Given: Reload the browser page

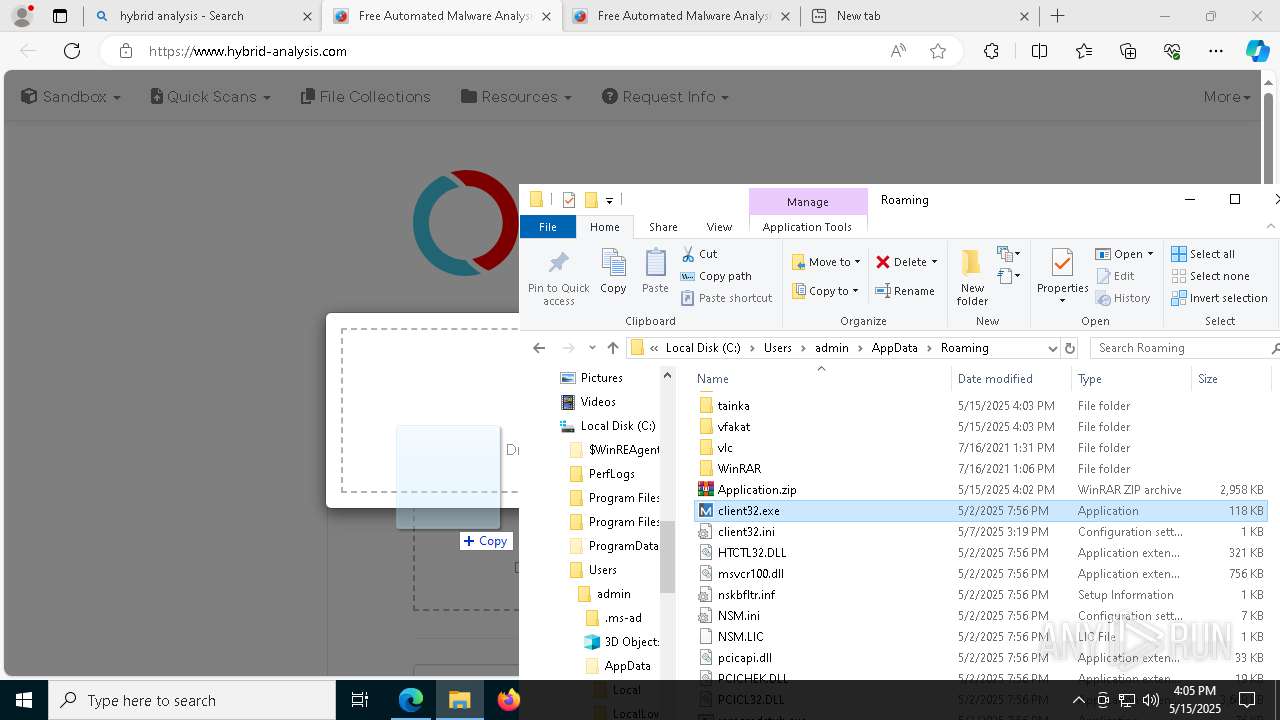Looking at the screenshot, I should [x=72, y=51].
